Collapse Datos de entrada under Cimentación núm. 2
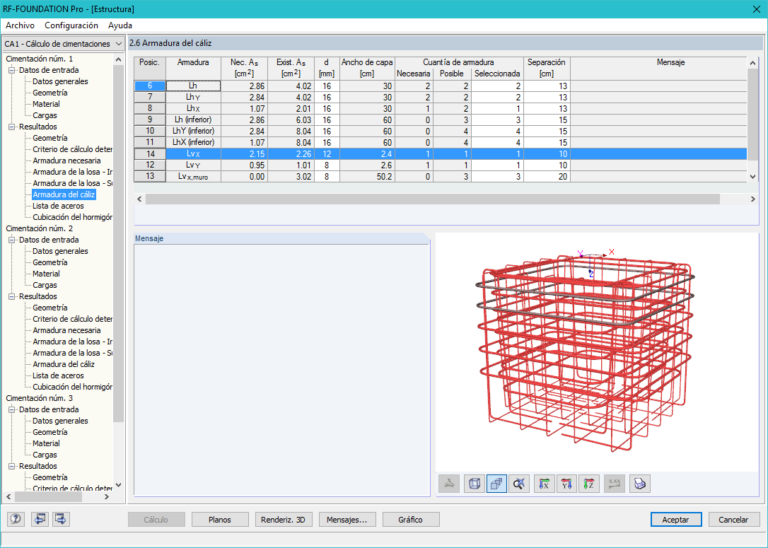The height and width of the screenshot is (548, 768). pyautogui.click(x=12, y=240)
